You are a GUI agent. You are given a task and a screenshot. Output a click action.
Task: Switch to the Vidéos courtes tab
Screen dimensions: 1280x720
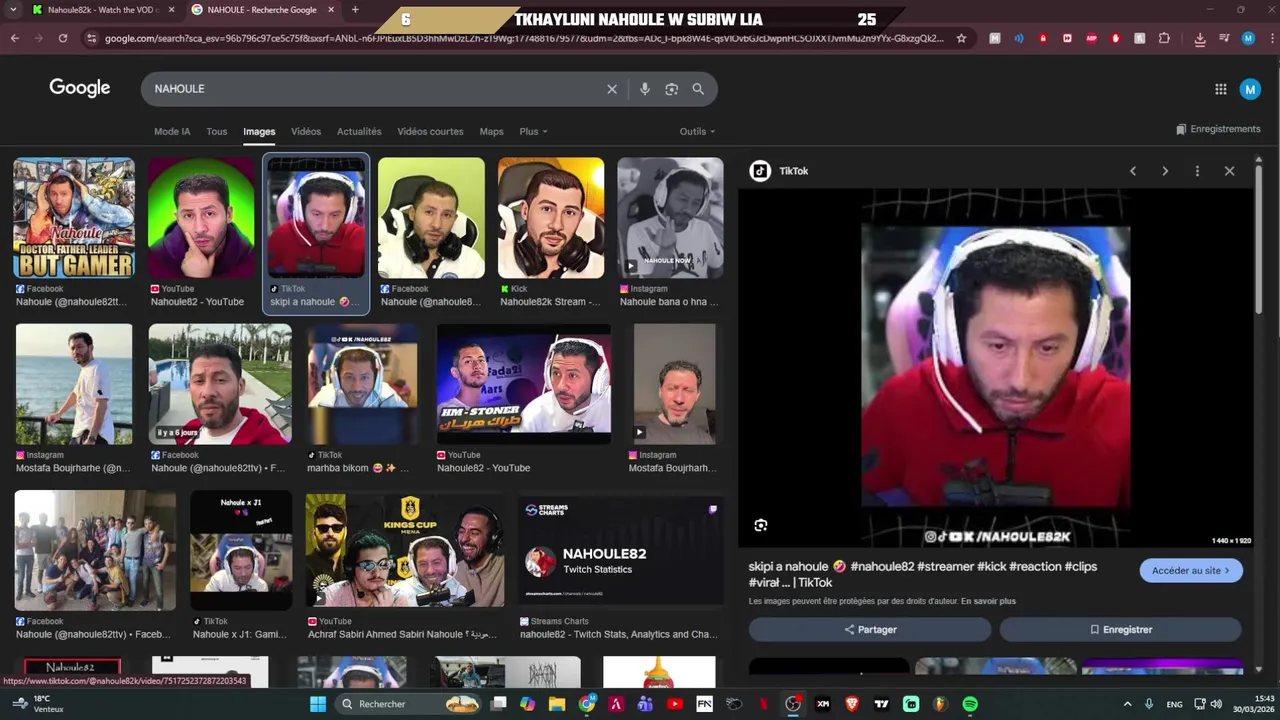tap(430, 131)
